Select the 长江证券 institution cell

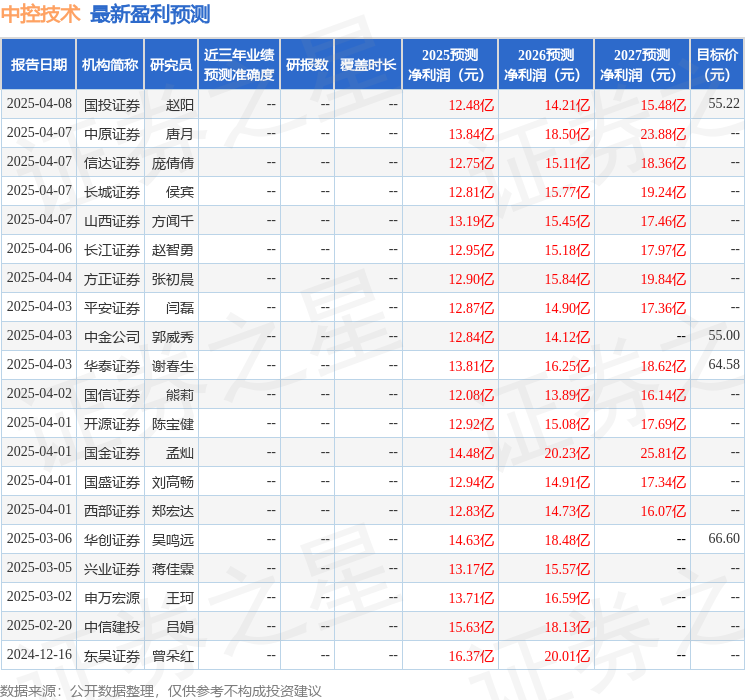(x=112, y=250)
